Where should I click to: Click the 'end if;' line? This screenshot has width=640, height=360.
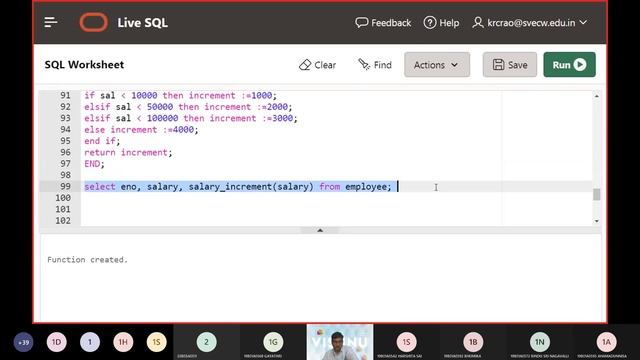tap(102, 141)
